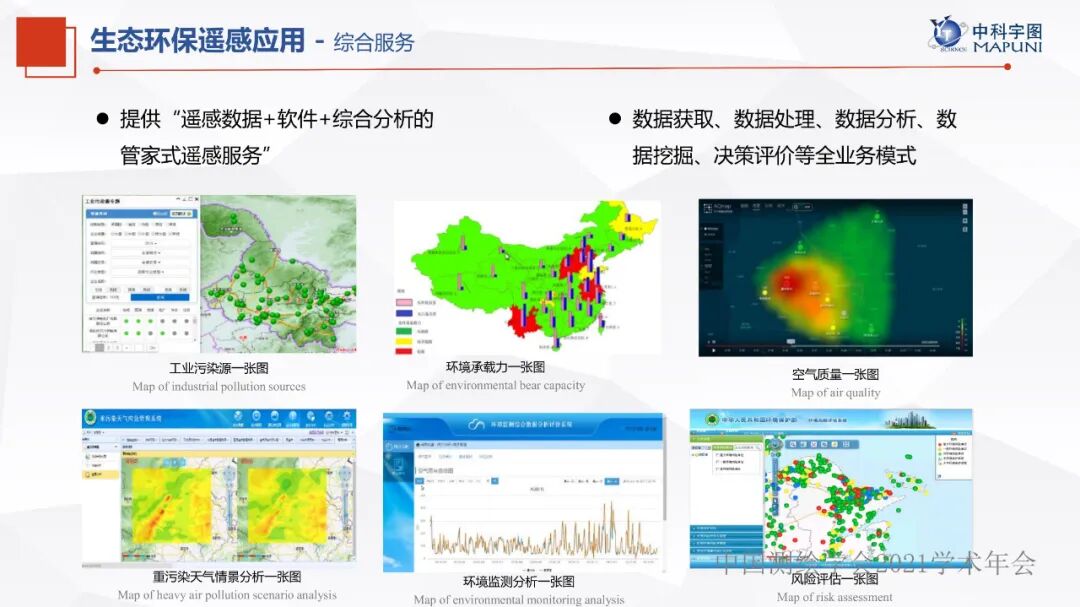Click the bullet text starting with 数据获取、数据处理
This screenshot has width=1080, height=607.
794,137
